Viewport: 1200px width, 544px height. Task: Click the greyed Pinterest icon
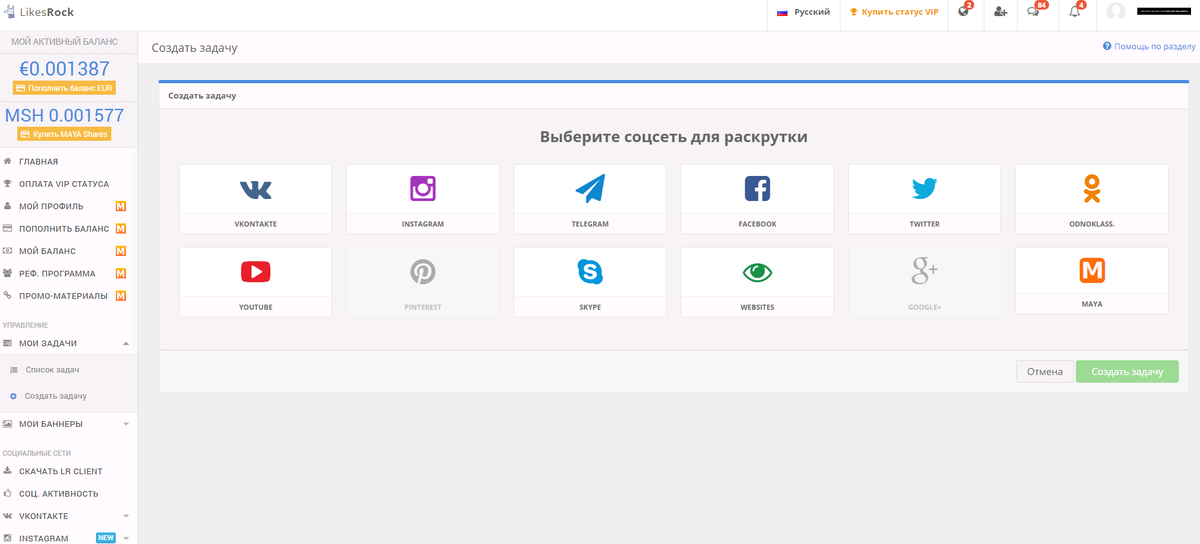tap(423, 271)
